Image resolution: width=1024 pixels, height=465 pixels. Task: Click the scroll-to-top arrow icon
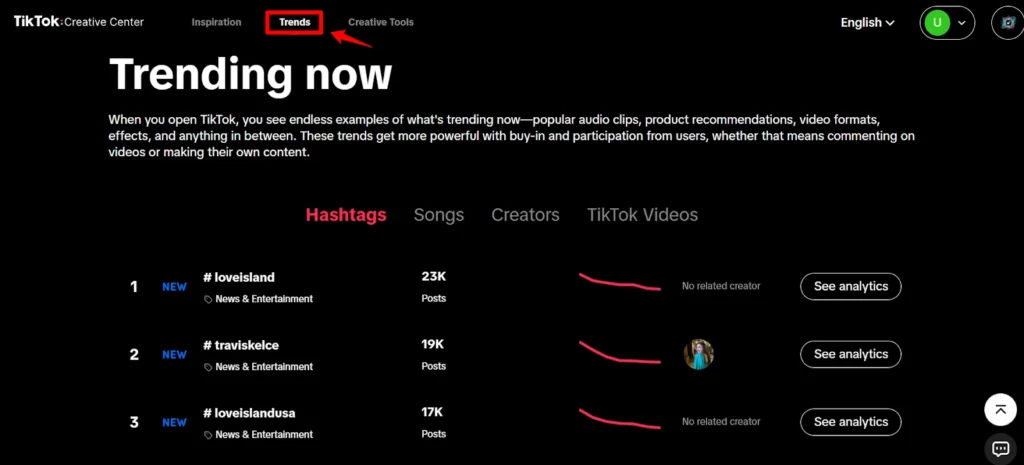click(1000, 408)
